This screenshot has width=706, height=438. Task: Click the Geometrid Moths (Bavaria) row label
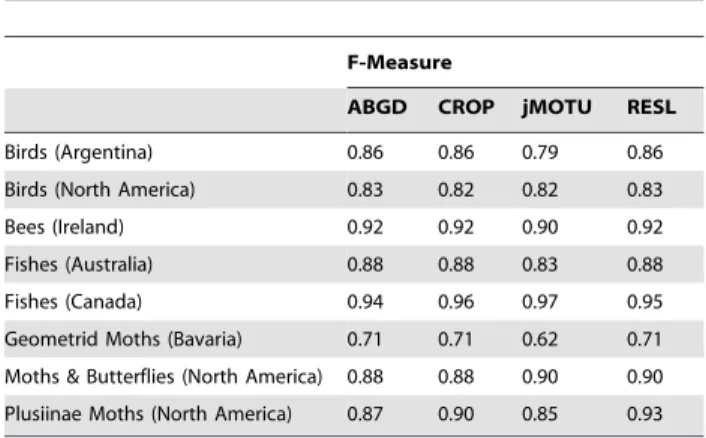tap(123, 339)
